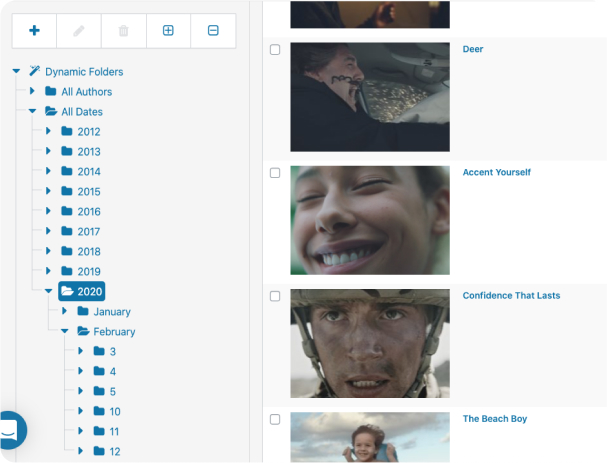Select the "All Authors" folder label
The height and width of the screenshot is (463, 607).
(x=87, y=92)
